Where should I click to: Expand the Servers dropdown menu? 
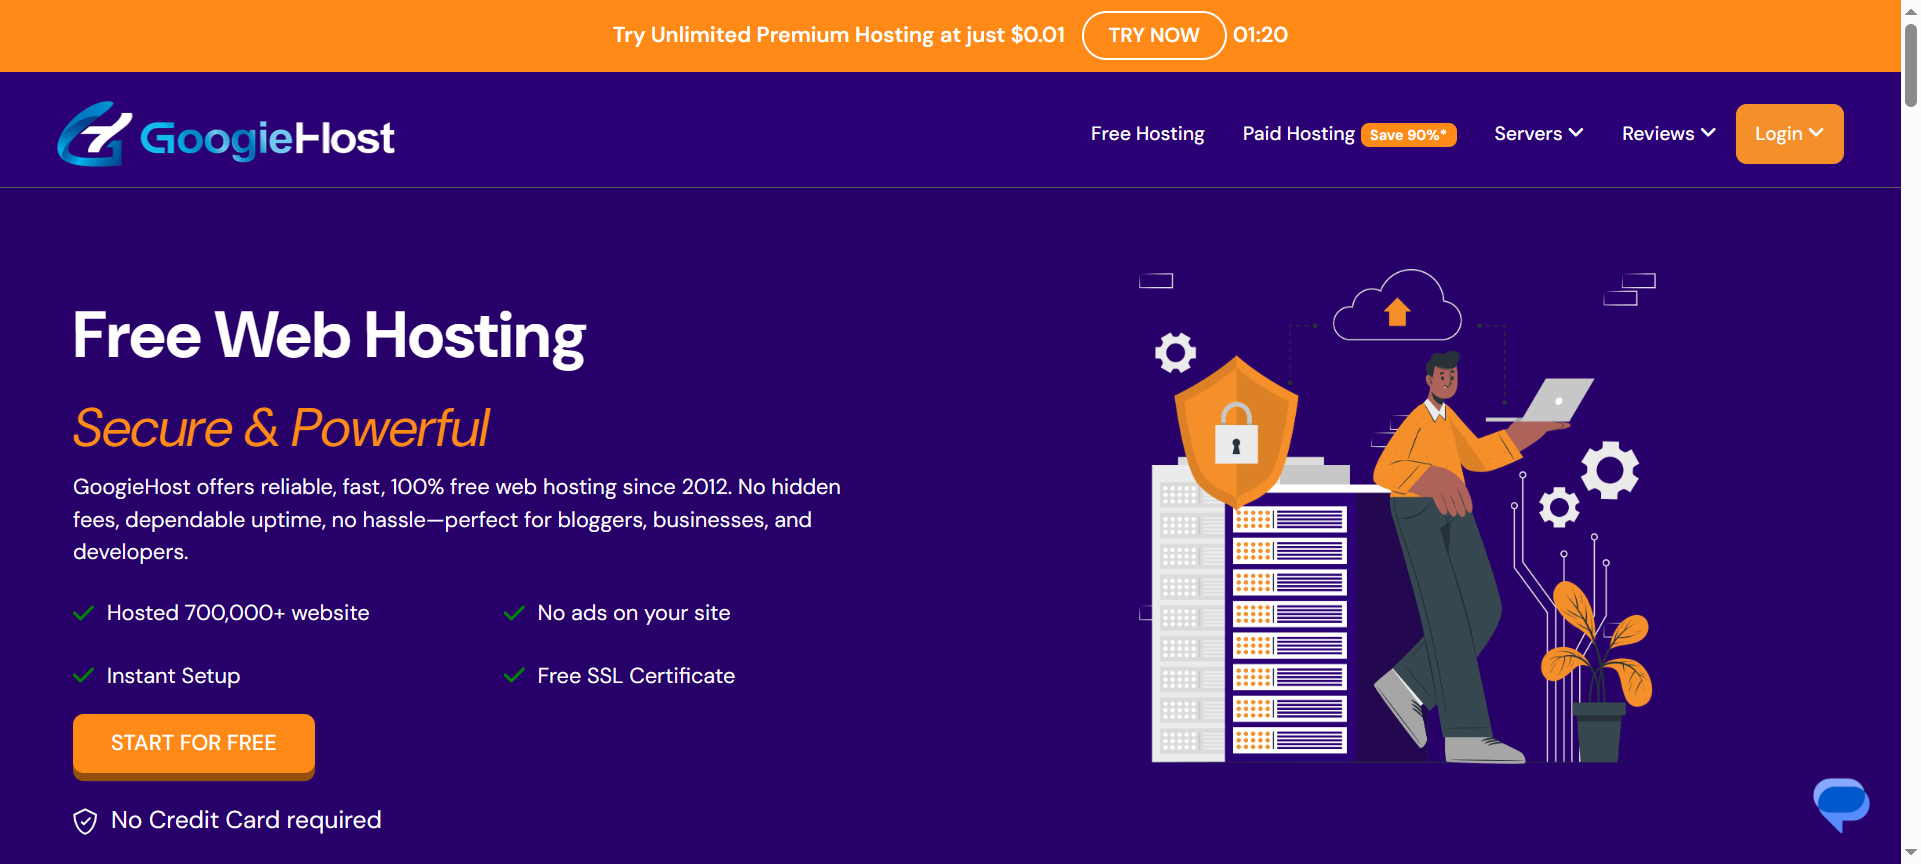pos(1538,134)
